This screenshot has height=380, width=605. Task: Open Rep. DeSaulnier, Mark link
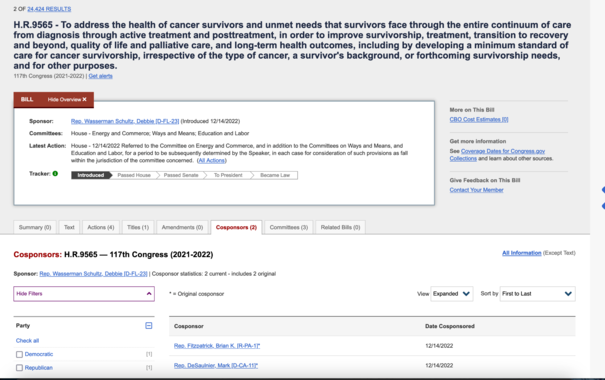pyautogui.click(x=216, y=365)
